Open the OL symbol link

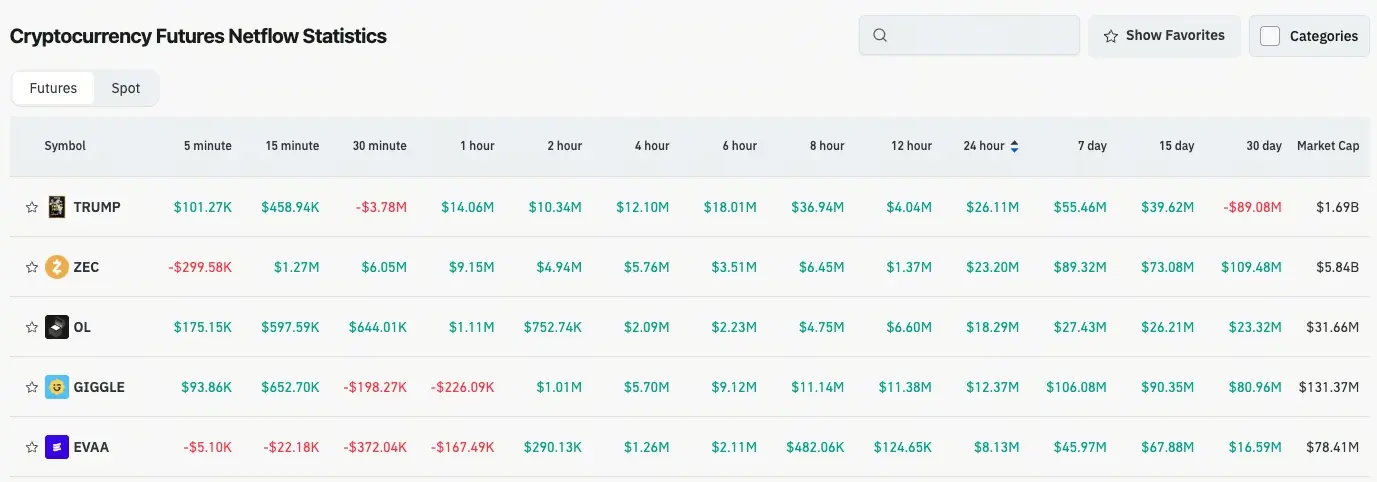coord(82,327)
